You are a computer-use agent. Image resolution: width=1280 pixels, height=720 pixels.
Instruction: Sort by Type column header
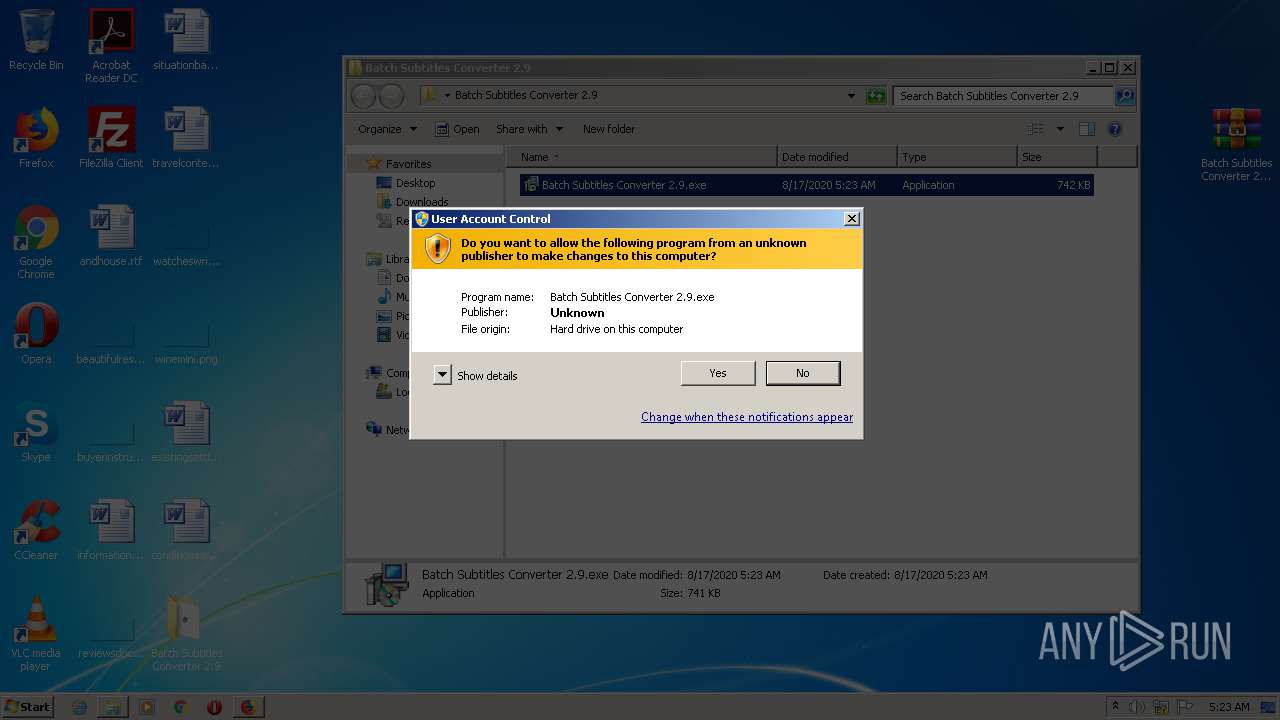pos(957,157)
